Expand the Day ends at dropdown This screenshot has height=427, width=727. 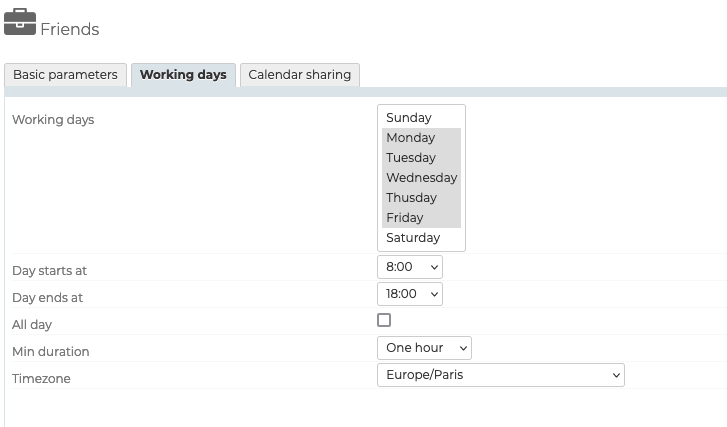click(410, 294)
